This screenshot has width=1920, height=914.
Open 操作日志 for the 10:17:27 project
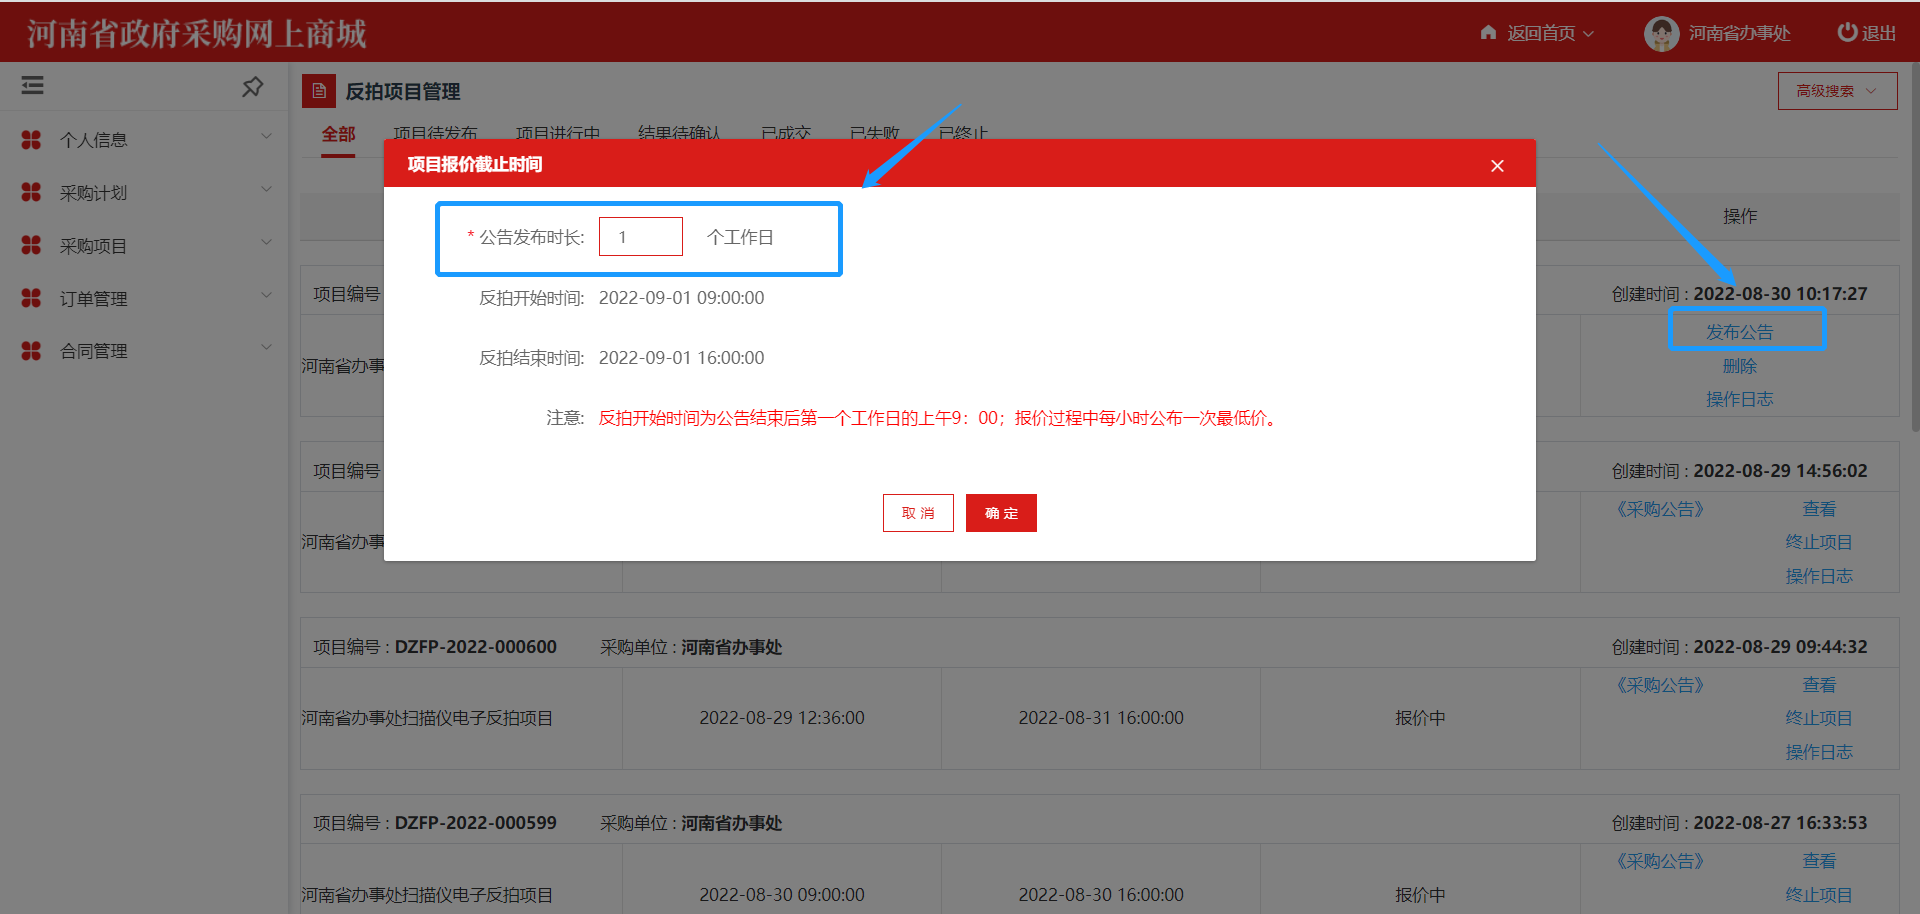[x=1739, y=399]
